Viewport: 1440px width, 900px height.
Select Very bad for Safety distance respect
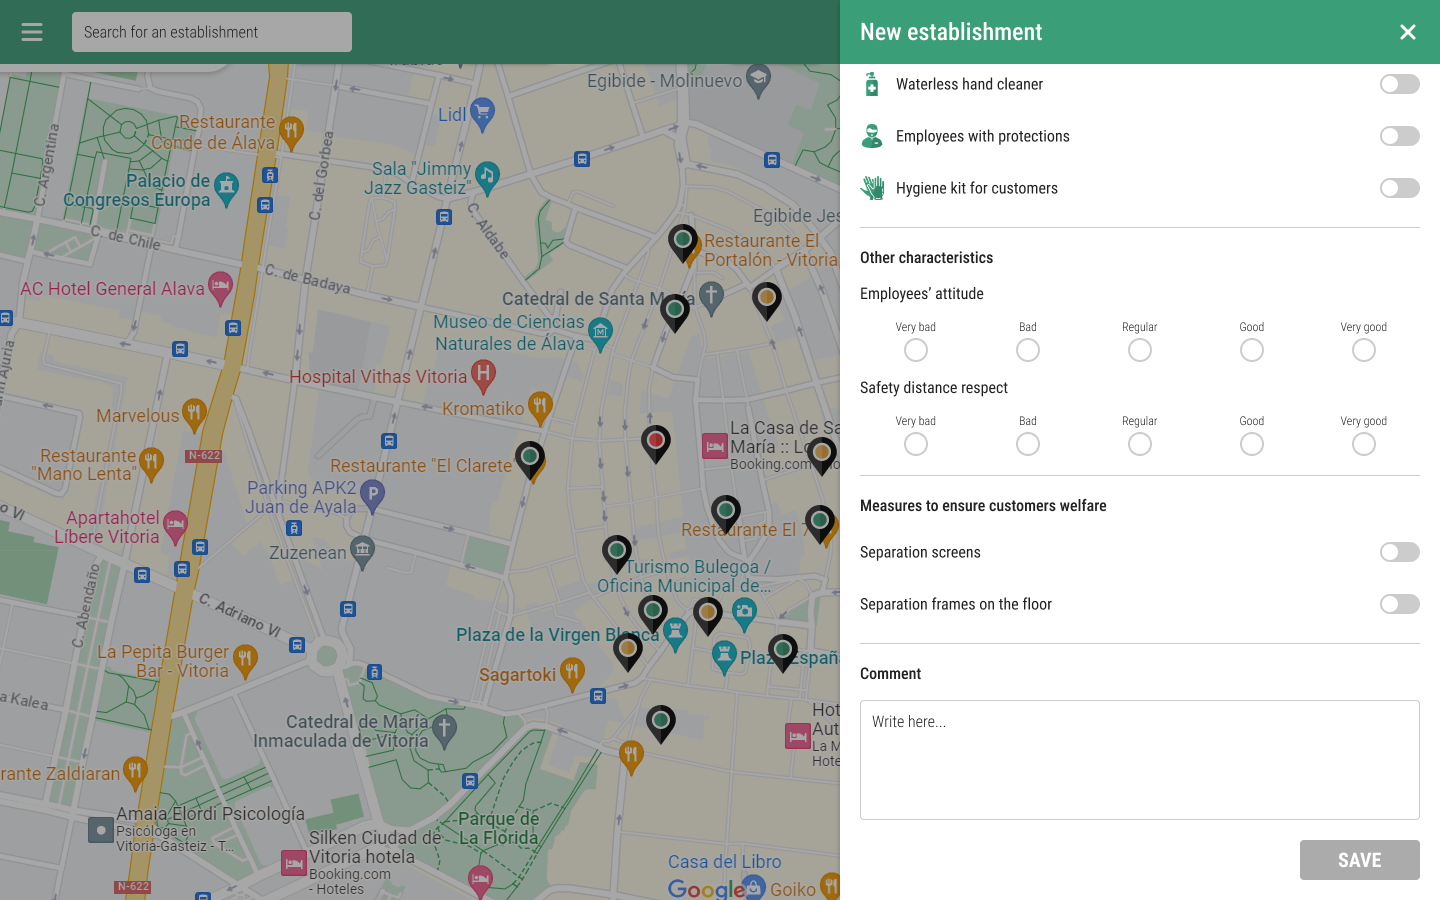tap(916, 444)
